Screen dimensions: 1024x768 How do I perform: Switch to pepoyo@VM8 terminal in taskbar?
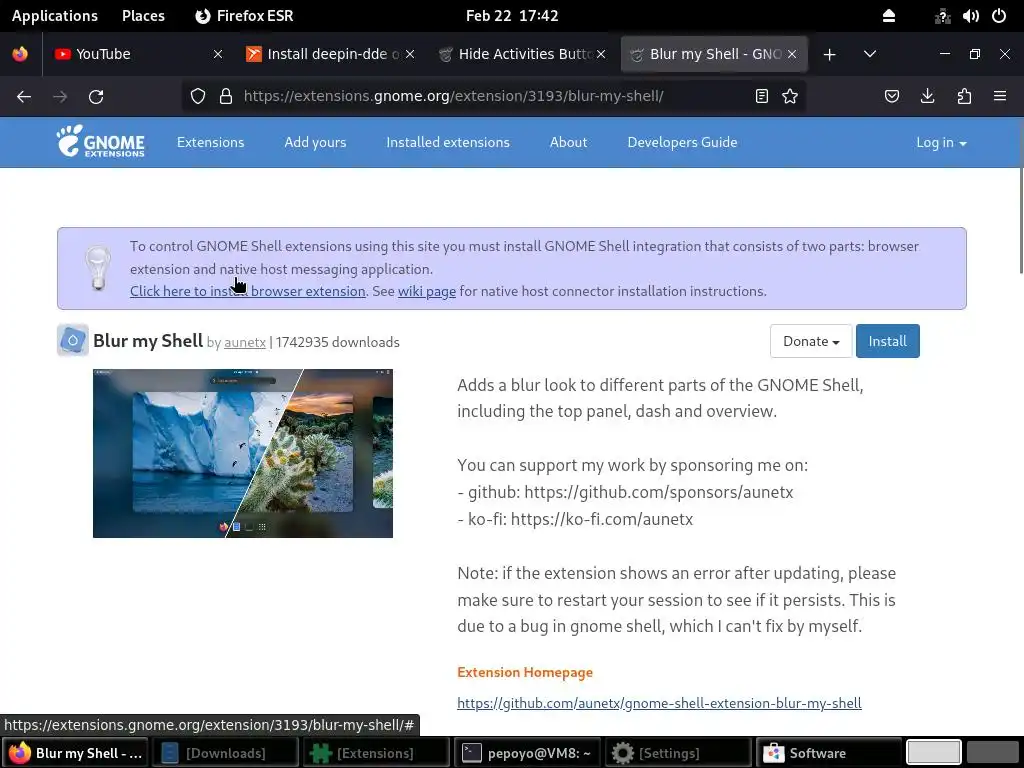pyautogui.click(x=527, y=753)
